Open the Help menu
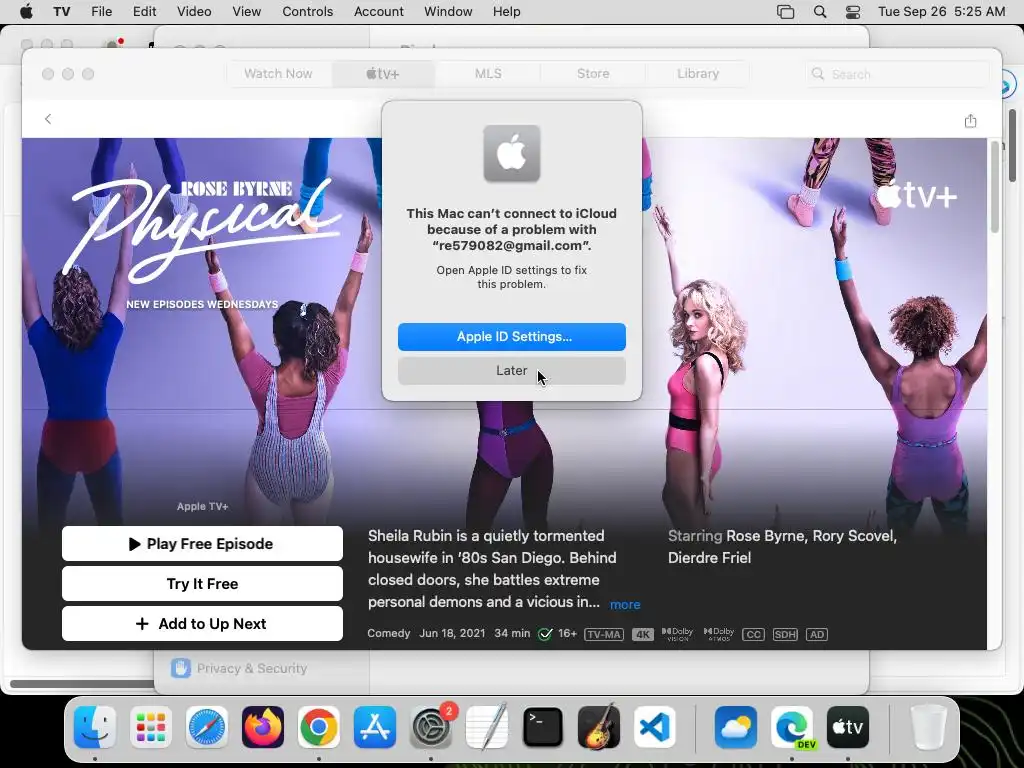The image size is (1024, 768). click(x=506, y=12)
